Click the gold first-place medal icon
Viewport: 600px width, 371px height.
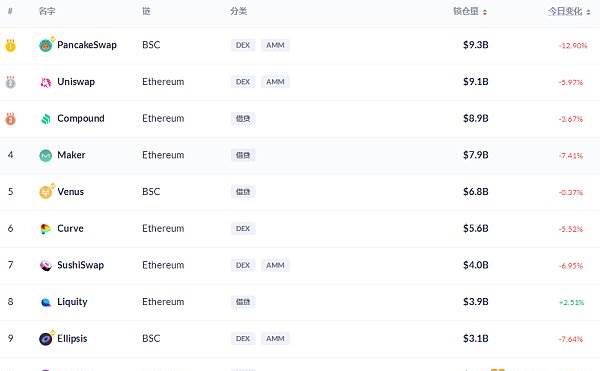[10, 46]
